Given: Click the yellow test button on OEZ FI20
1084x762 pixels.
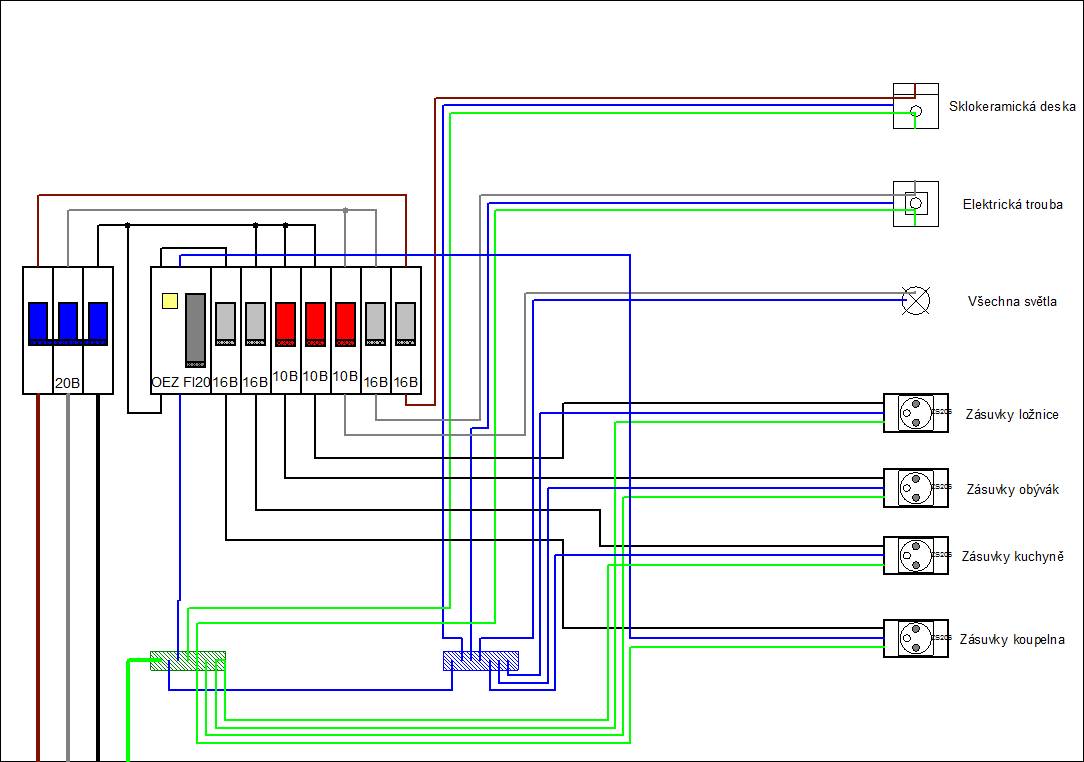Looking at the screenshot, I should pyautogui.click(x=170, y=301).
